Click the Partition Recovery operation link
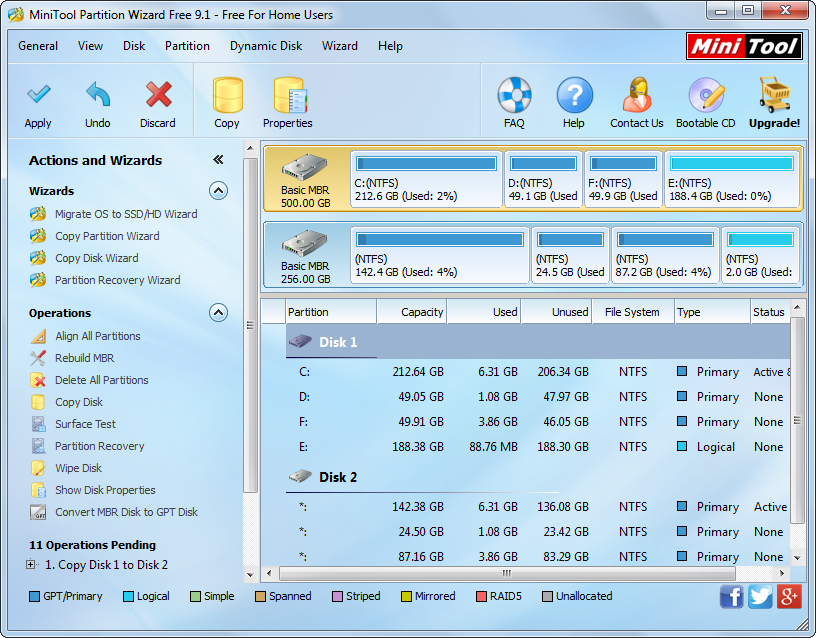The width and height of the screenshot is (816, 638). (100, 446)
